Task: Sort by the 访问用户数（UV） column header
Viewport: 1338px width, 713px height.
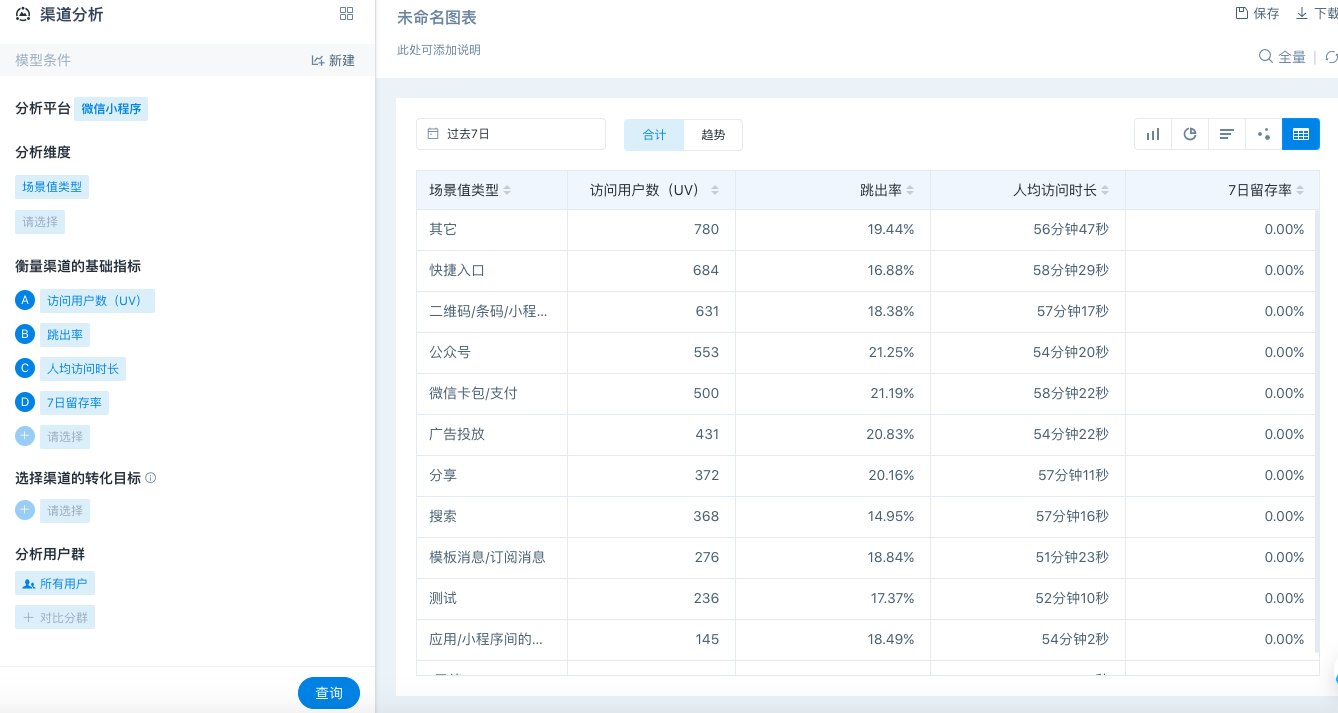Action: point(651,190)
